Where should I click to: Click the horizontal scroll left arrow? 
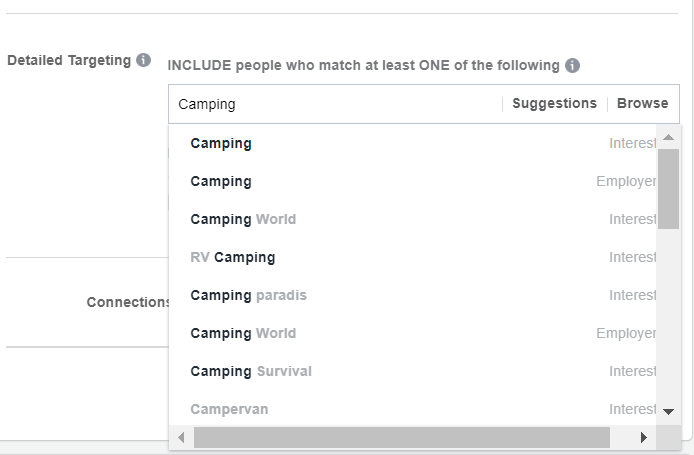(x=181, y=438)
